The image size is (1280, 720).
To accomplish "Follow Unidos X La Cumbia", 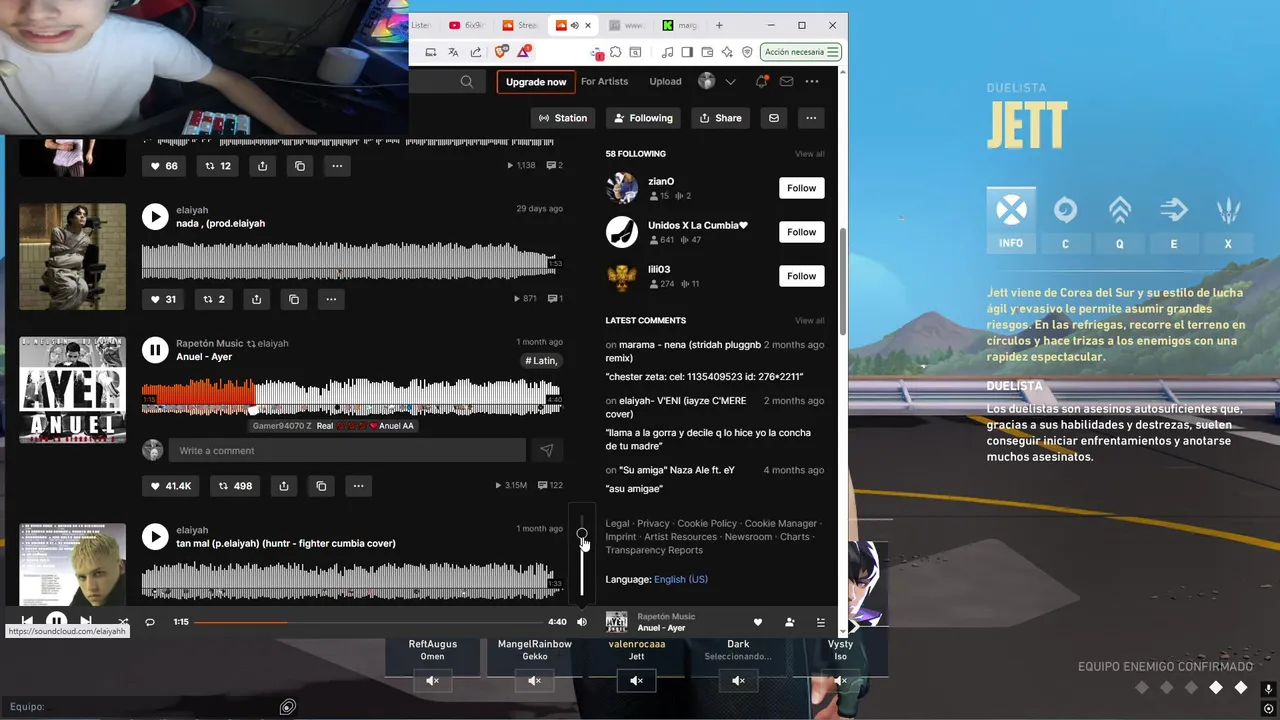I will 801,232.
